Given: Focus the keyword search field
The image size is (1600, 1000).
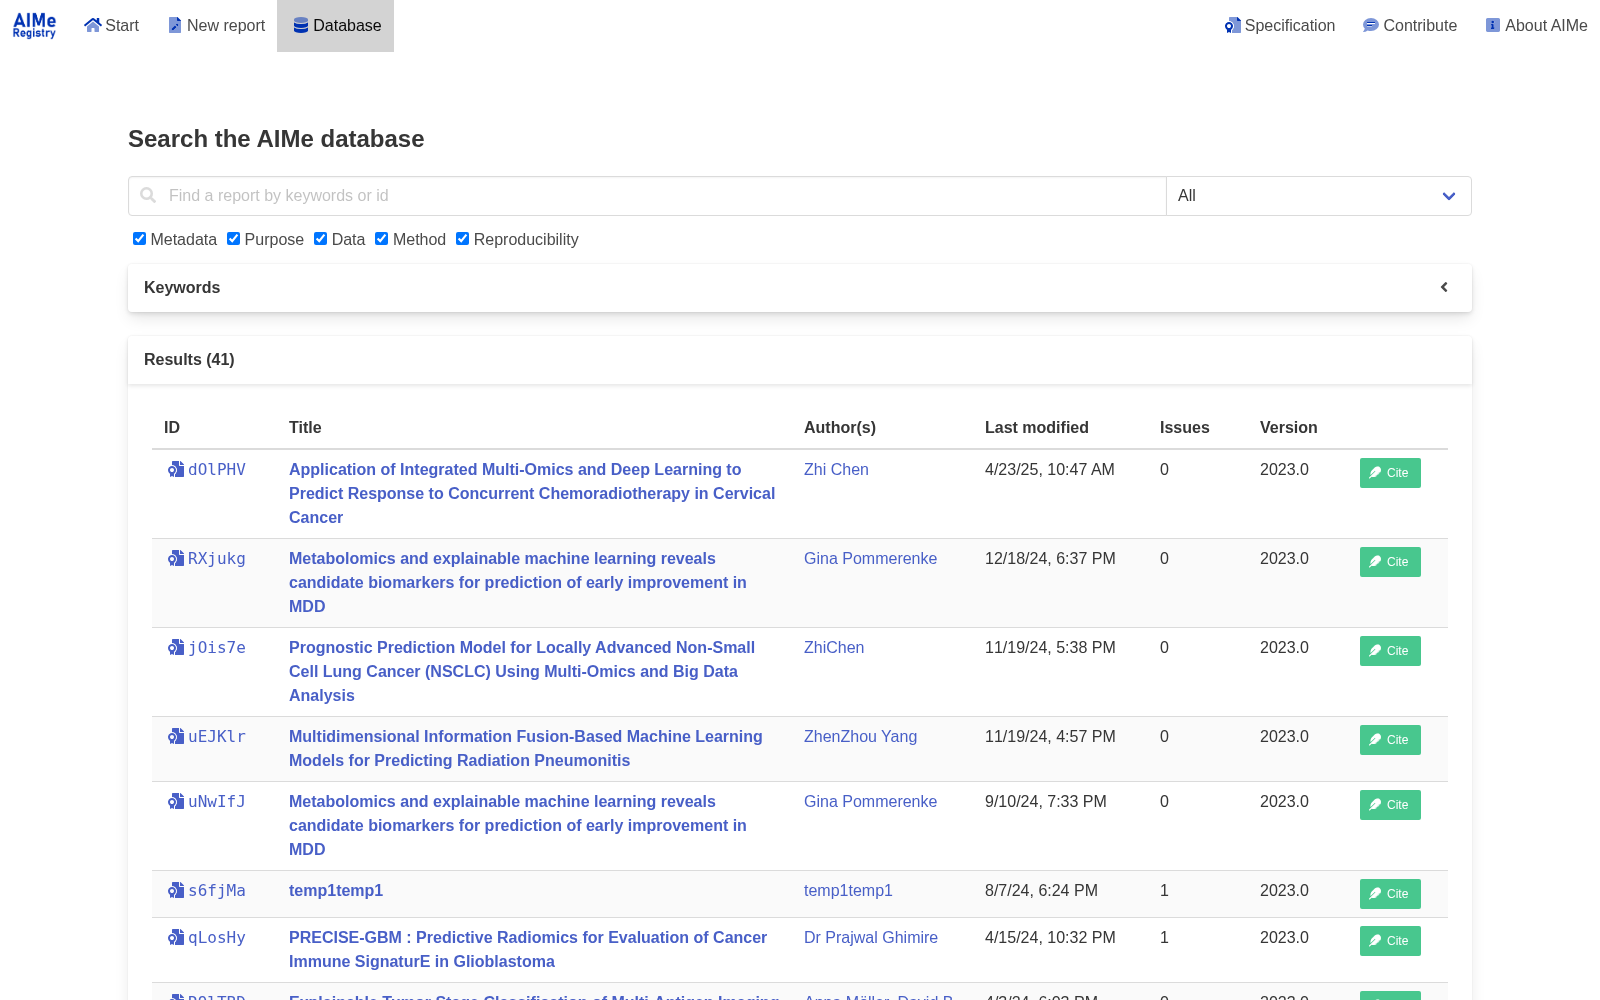Looking at the screenshot, I should point(647,196).
